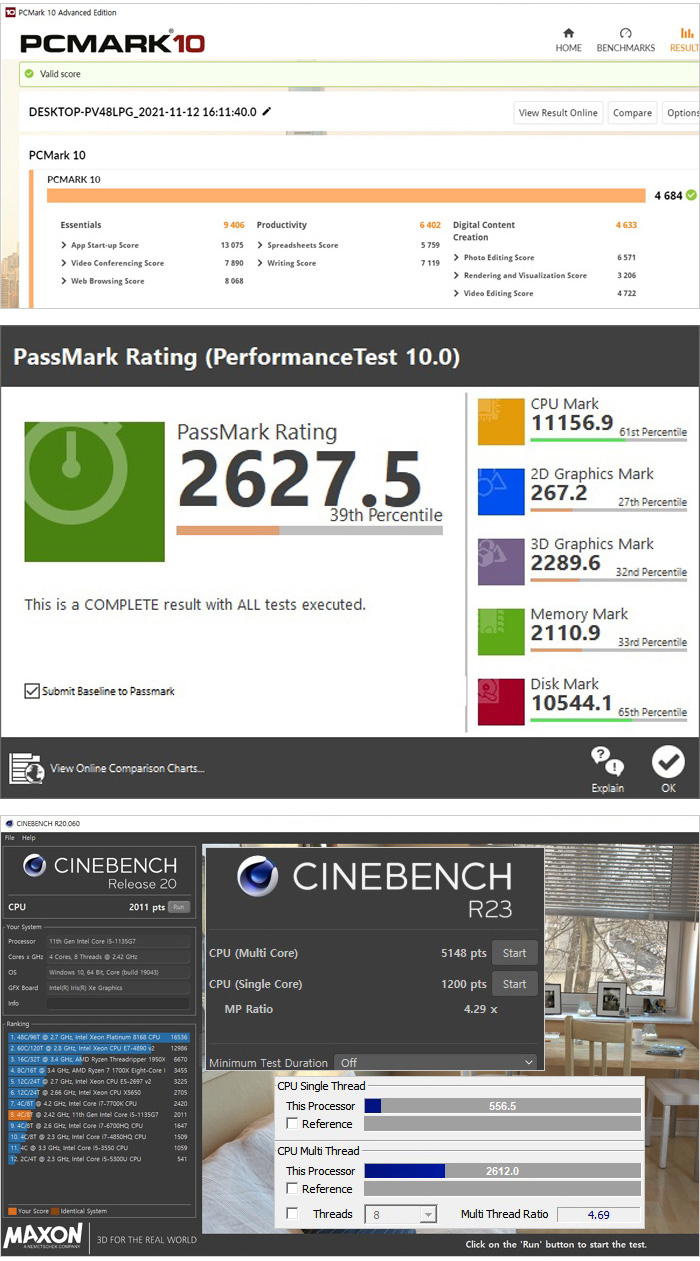The image size is (700, 1261).
Task: Select ranking row Core i5-1135G7
Action: click(x=99, y=1113)
